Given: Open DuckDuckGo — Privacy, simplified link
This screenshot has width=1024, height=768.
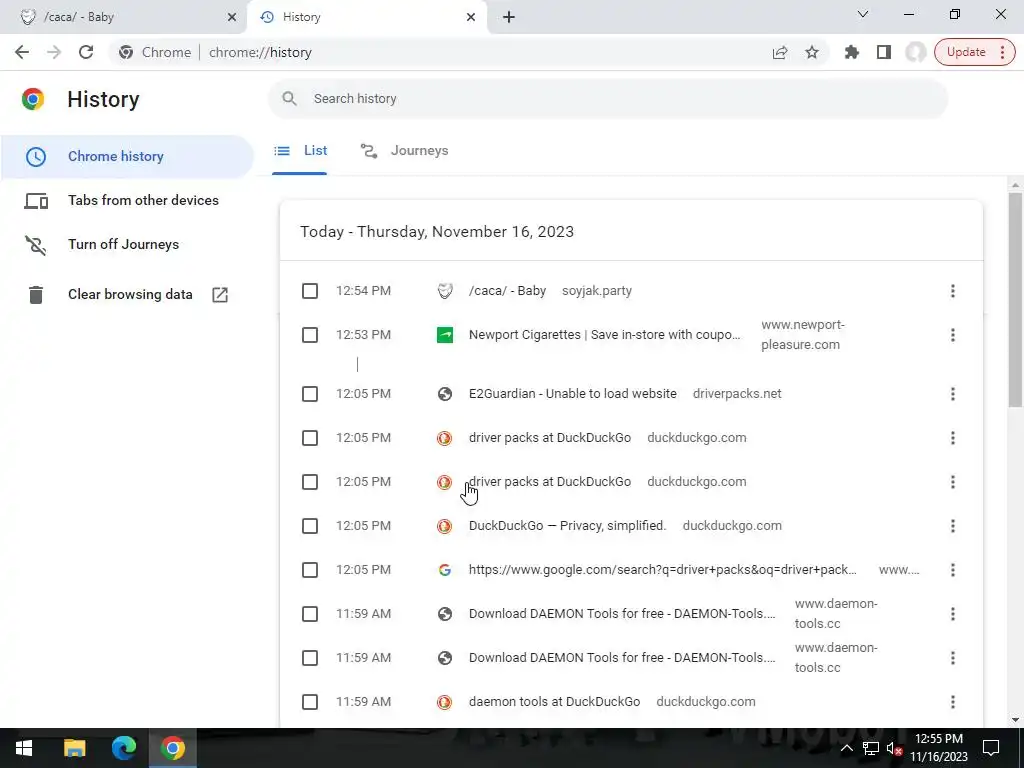Looking at the screenshot, I should 568,526.
